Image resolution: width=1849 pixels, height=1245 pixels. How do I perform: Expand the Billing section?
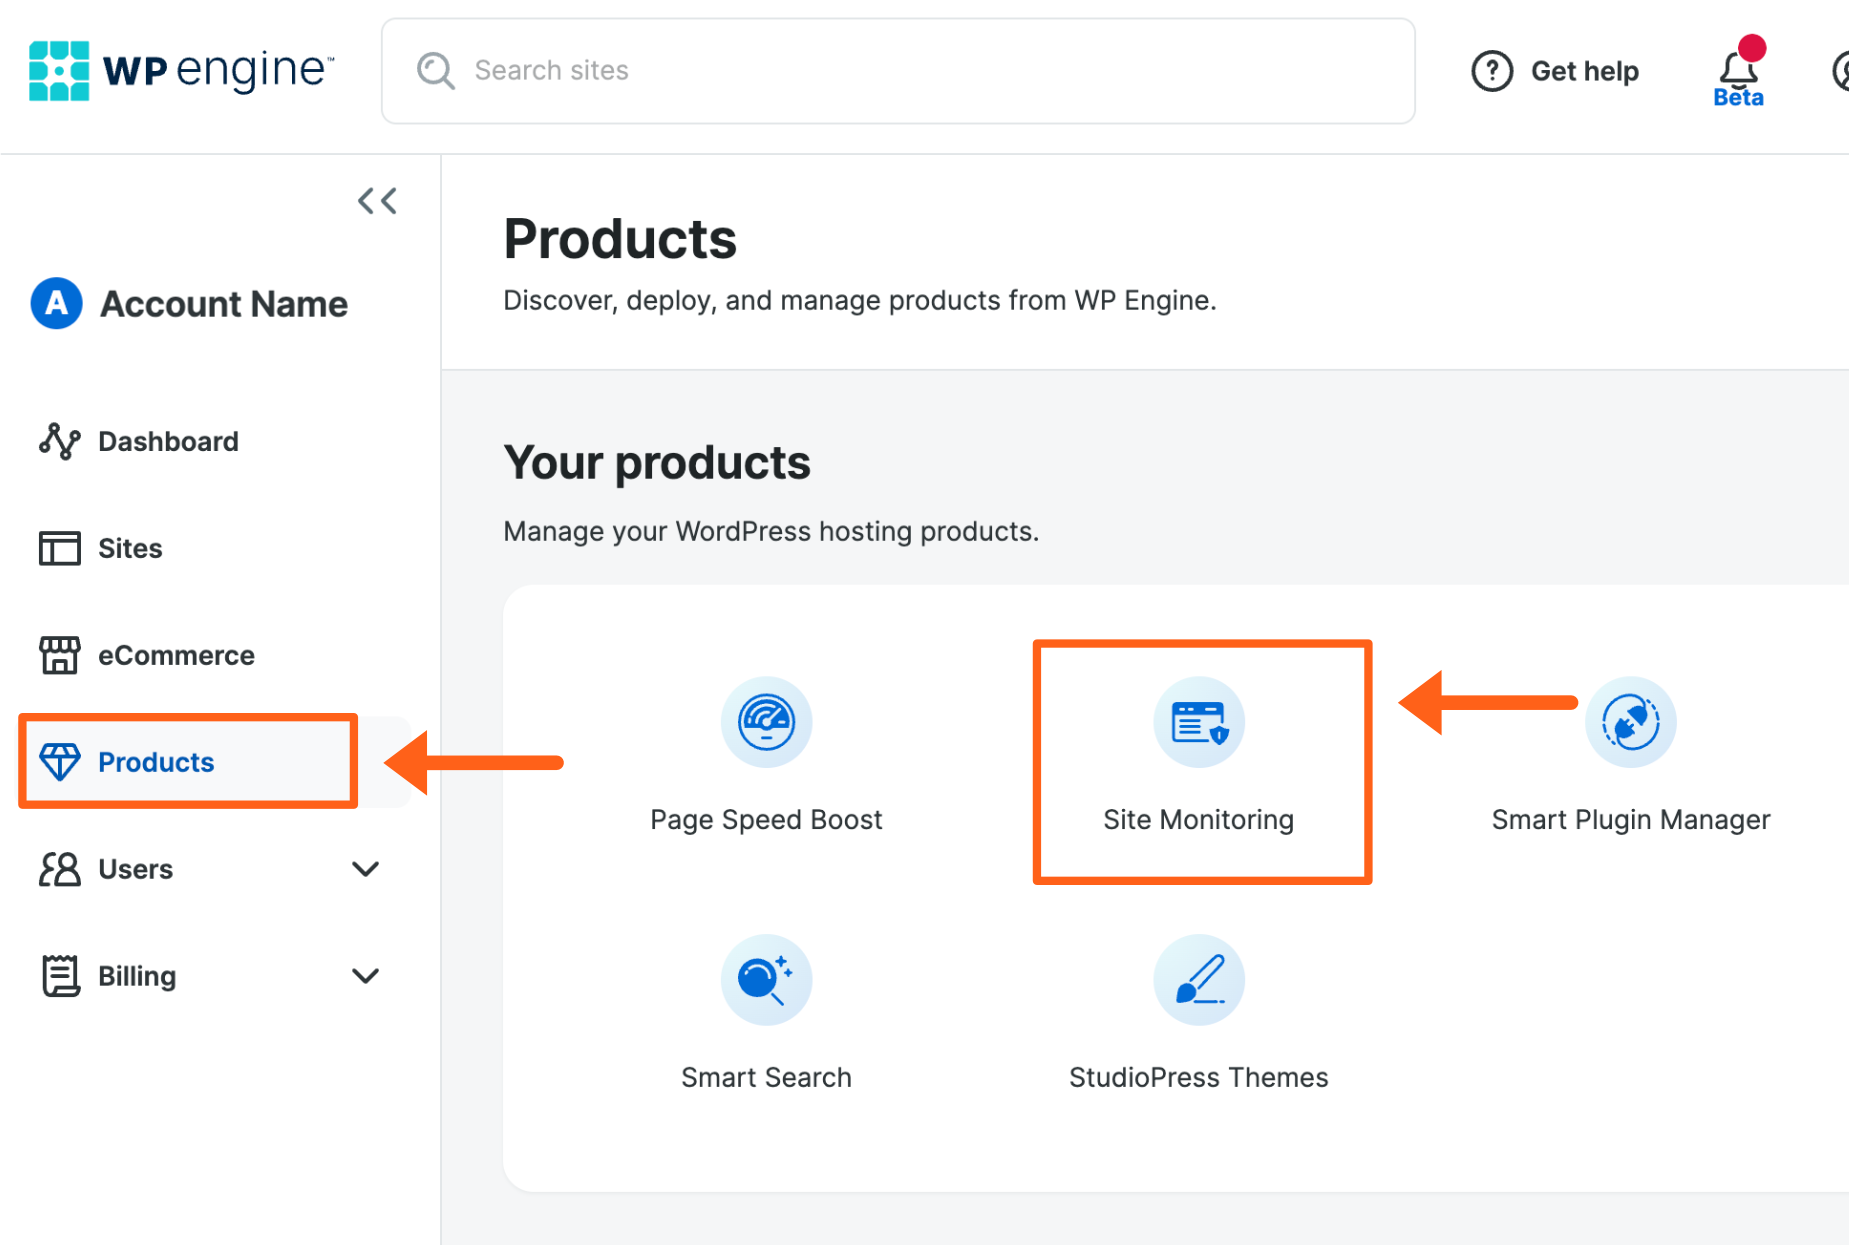click(365, 975)
